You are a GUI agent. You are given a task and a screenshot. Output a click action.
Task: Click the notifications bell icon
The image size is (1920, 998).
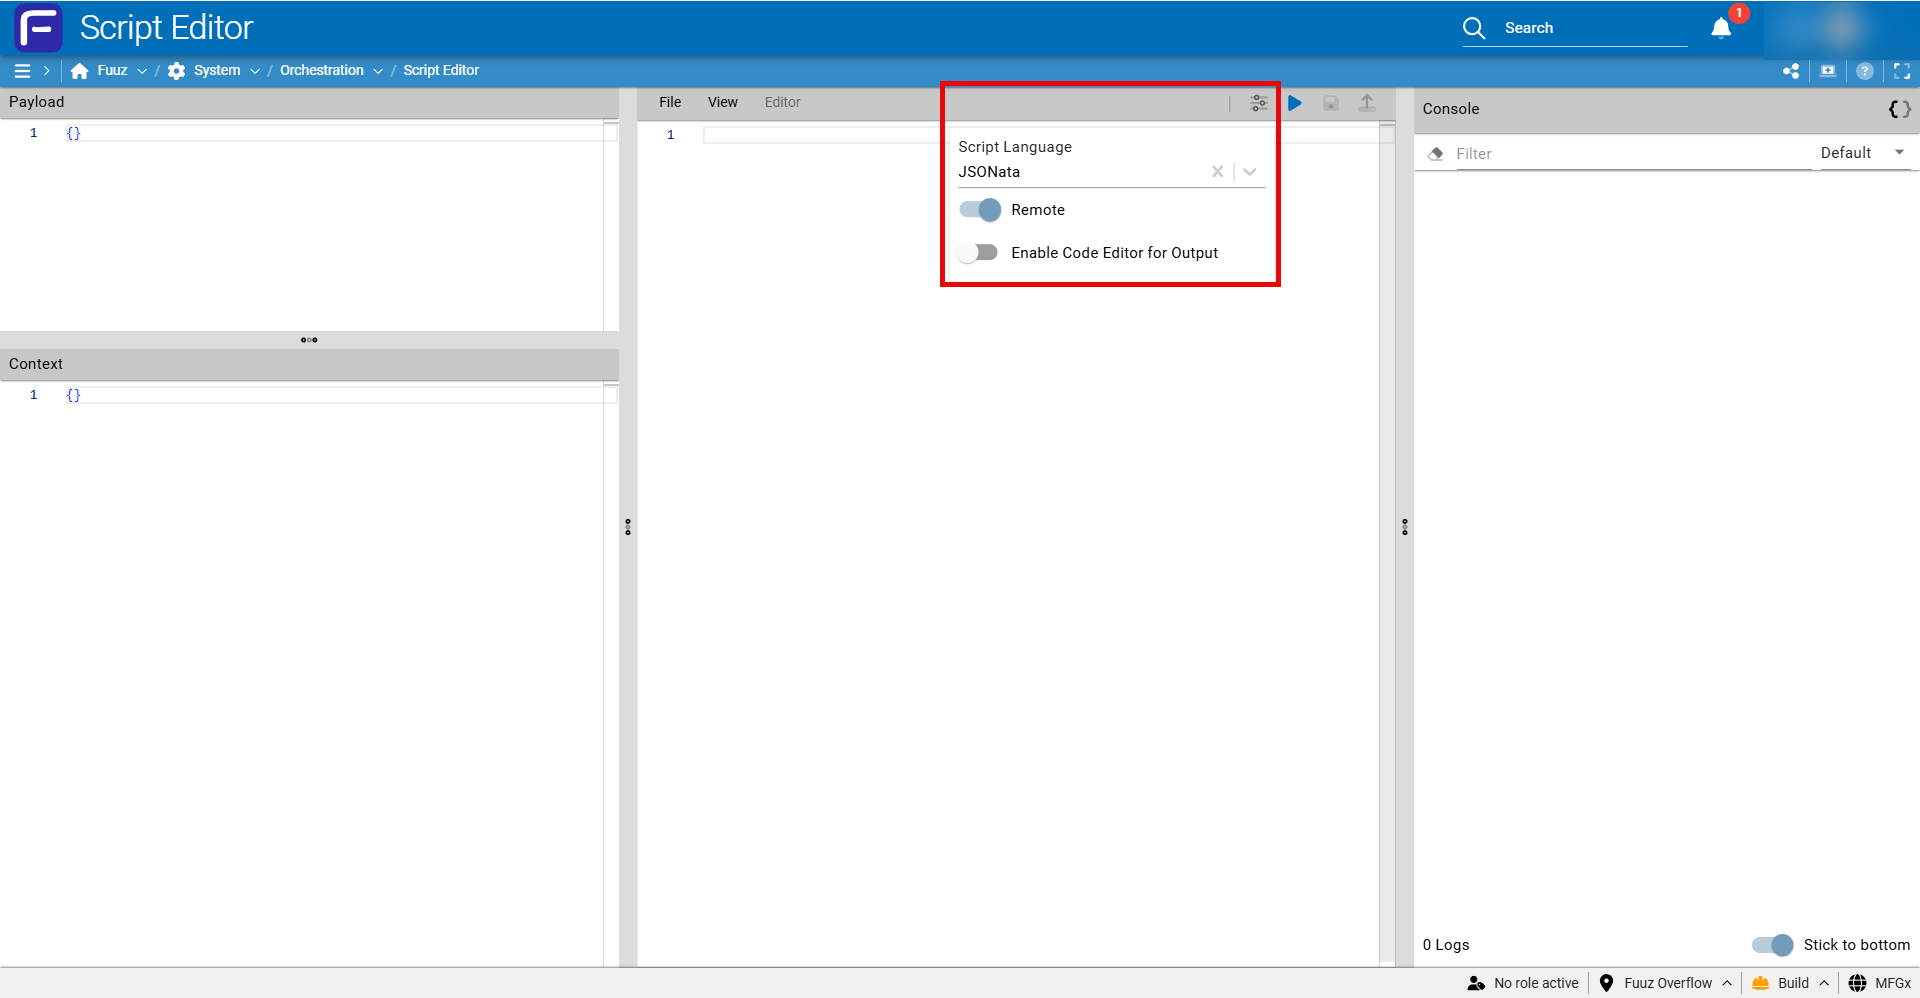coord(1721,28)
